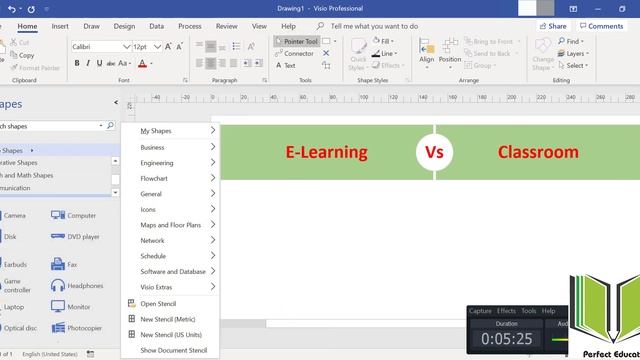Select the Text tool
Viewport: 640px width, 360px height.
[285, 65]
